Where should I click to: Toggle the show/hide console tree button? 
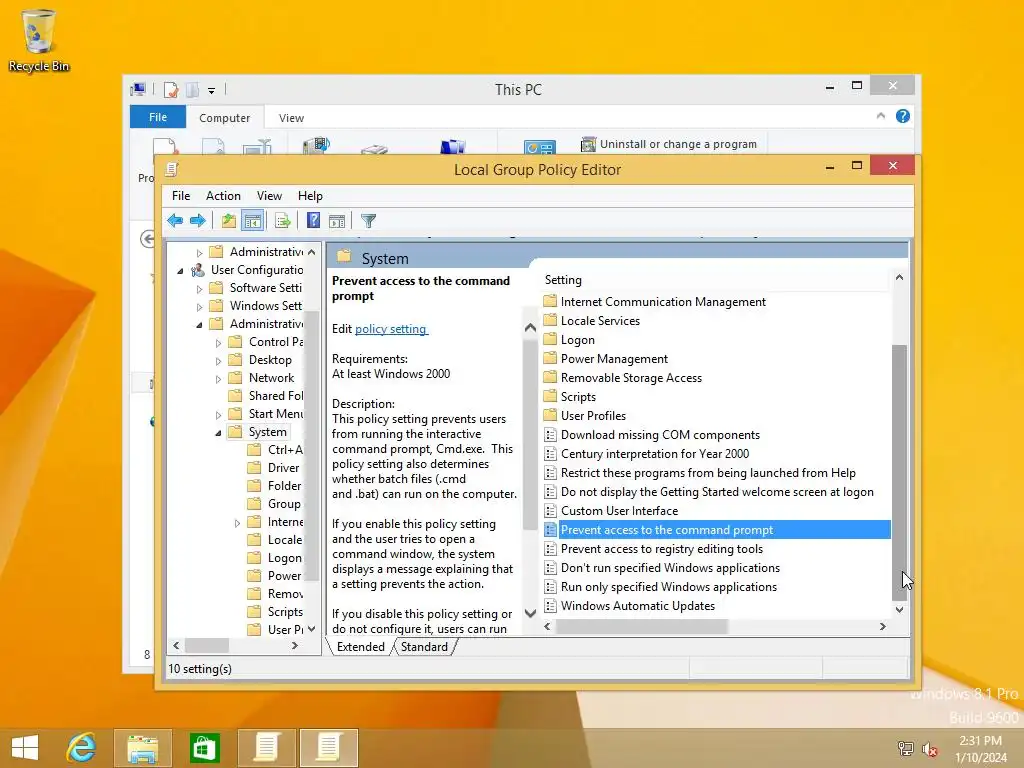coord(252,221)
